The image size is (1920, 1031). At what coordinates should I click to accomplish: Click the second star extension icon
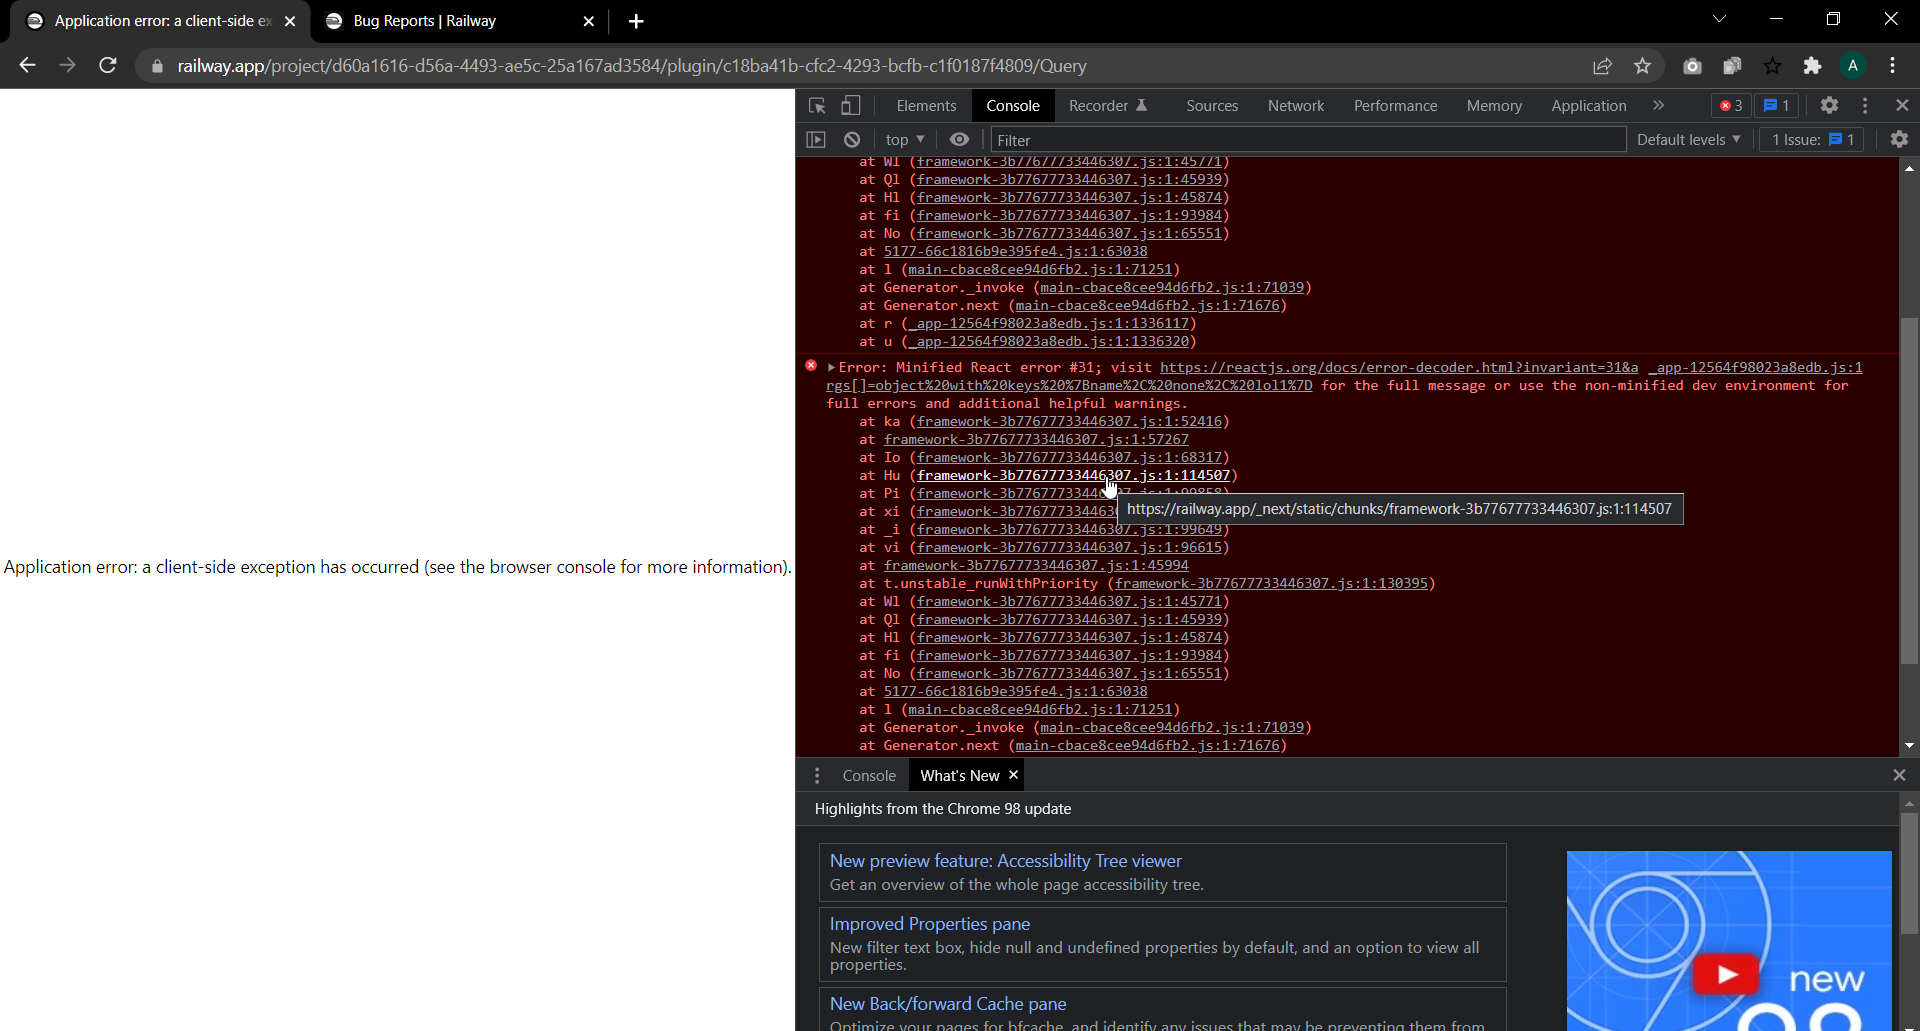pos(1772,66)
